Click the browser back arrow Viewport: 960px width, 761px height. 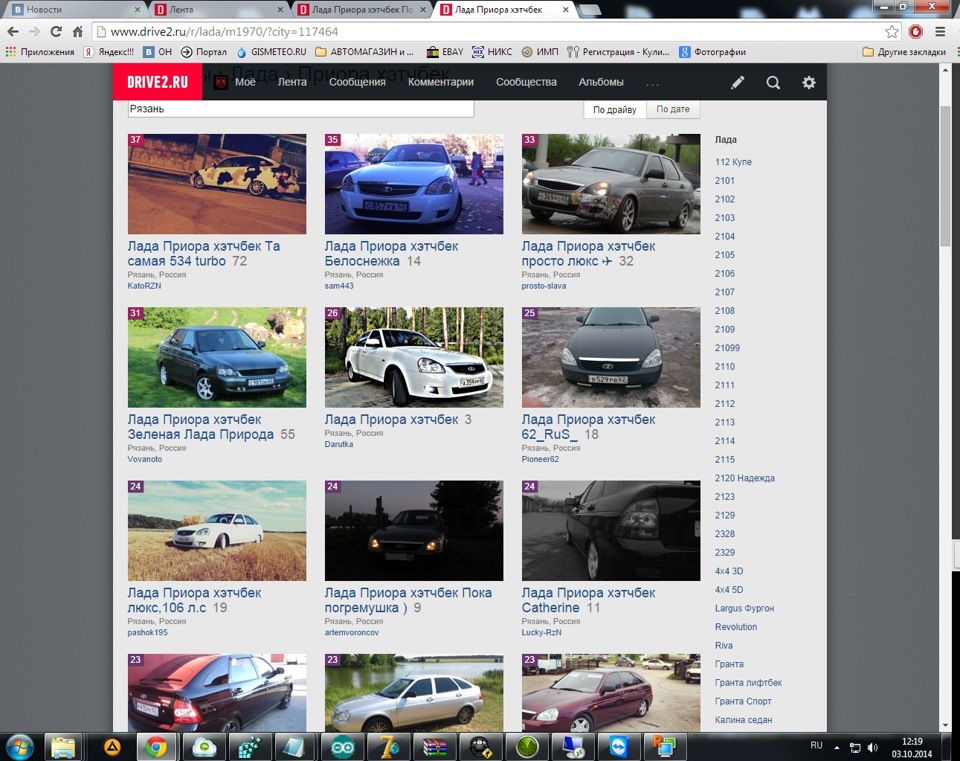tap(13, 32)
